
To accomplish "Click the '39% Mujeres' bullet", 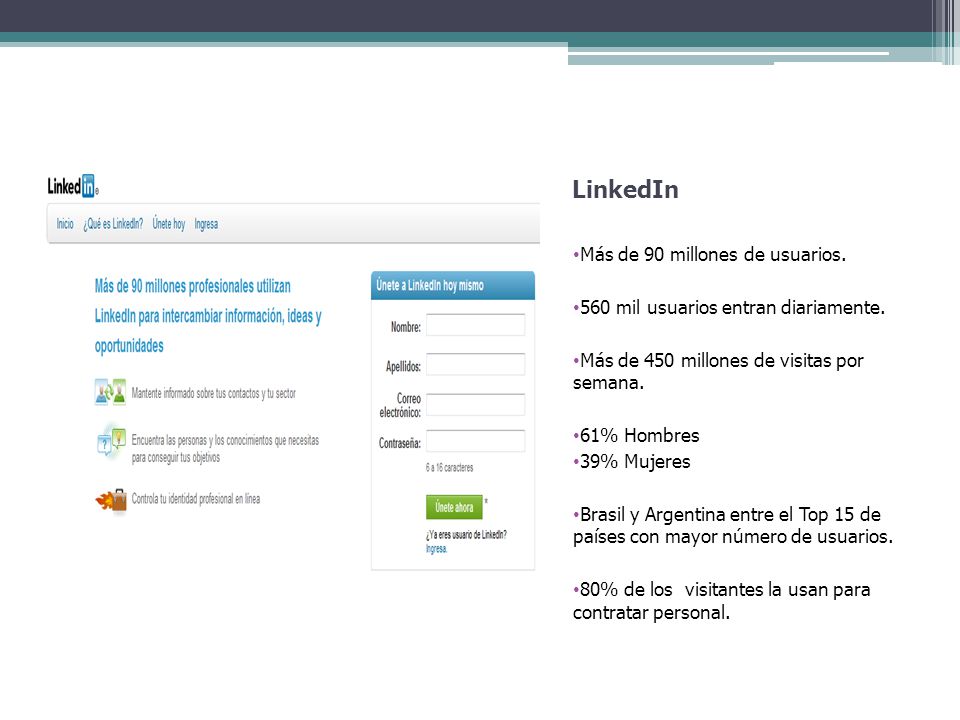I will click(x=632, y=462).
